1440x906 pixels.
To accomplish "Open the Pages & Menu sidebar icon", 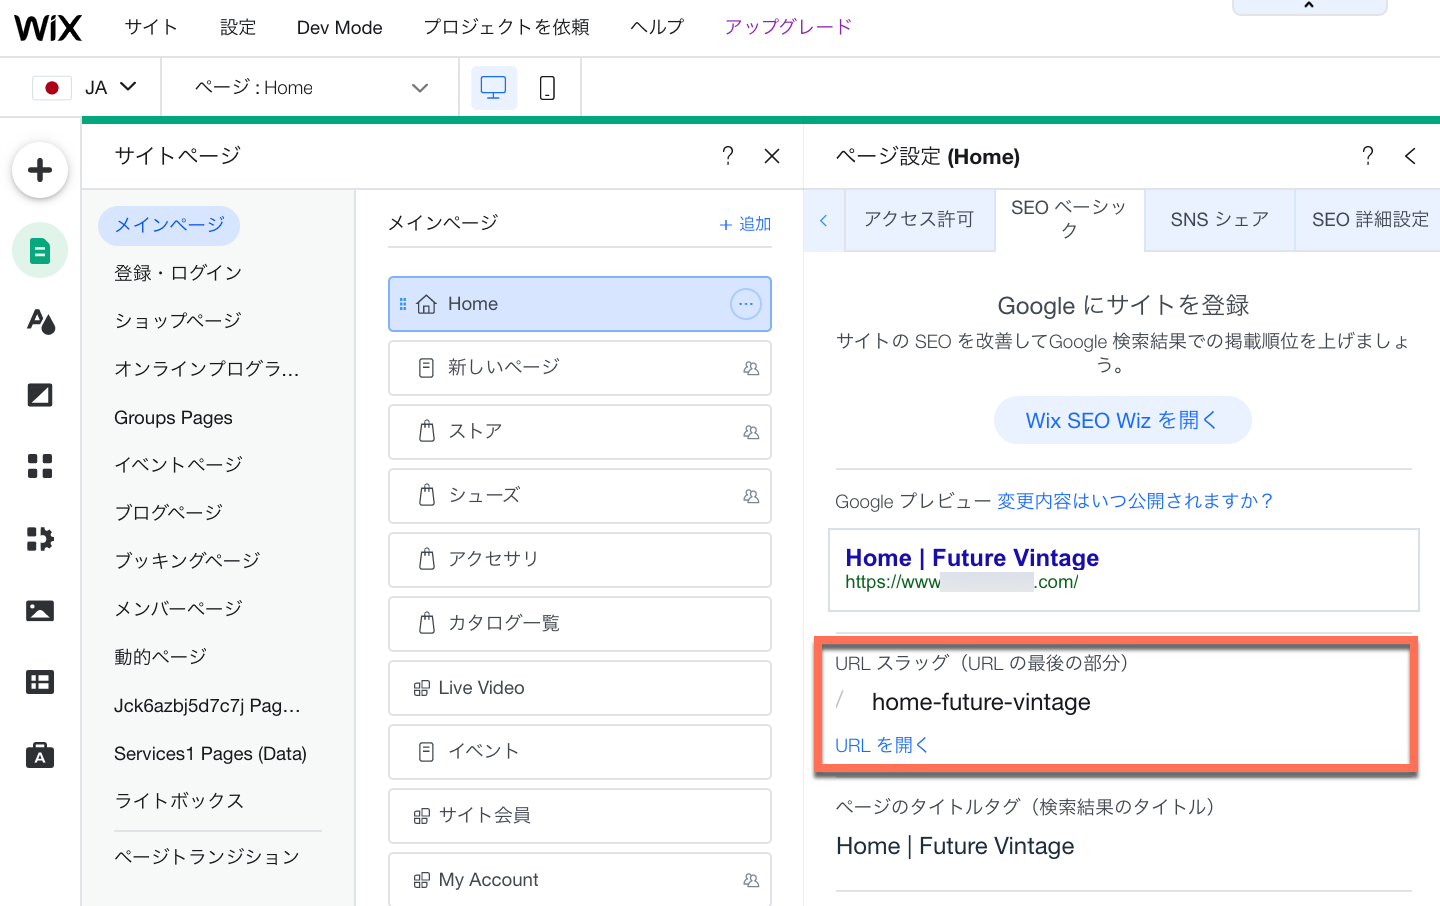I will 40,250.
